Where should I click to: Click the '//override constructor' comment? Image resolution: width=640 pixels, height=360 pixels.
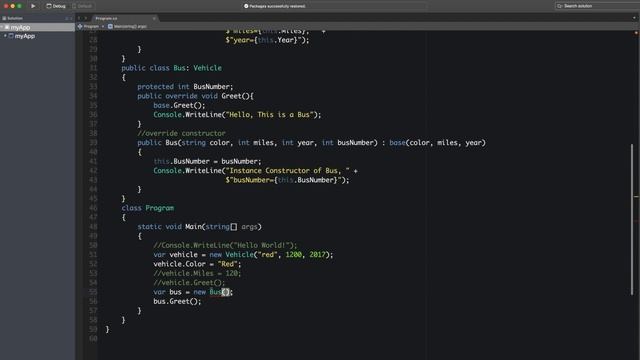(181, 133)
